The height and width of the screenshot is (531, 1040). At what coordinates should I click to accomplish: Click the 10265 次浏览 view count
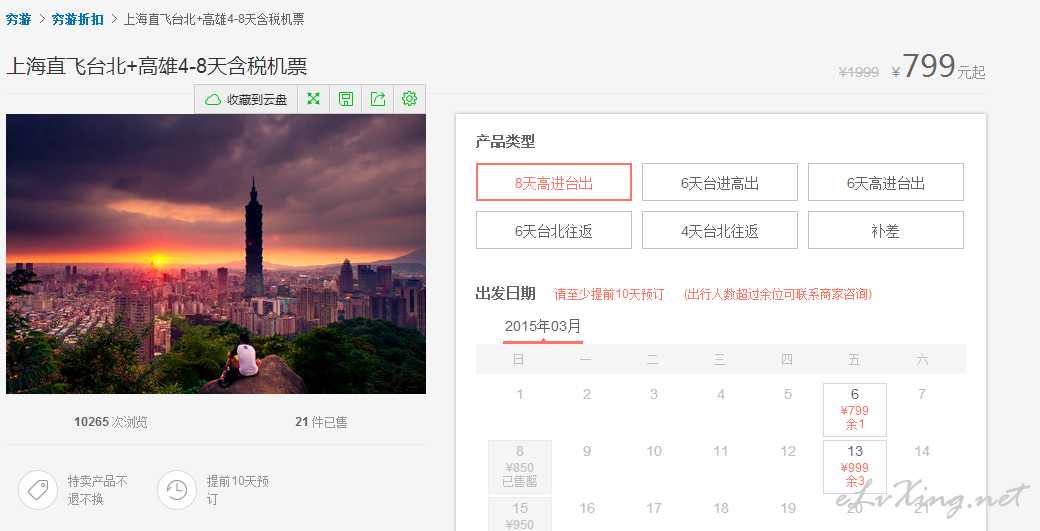click(111, 422)
